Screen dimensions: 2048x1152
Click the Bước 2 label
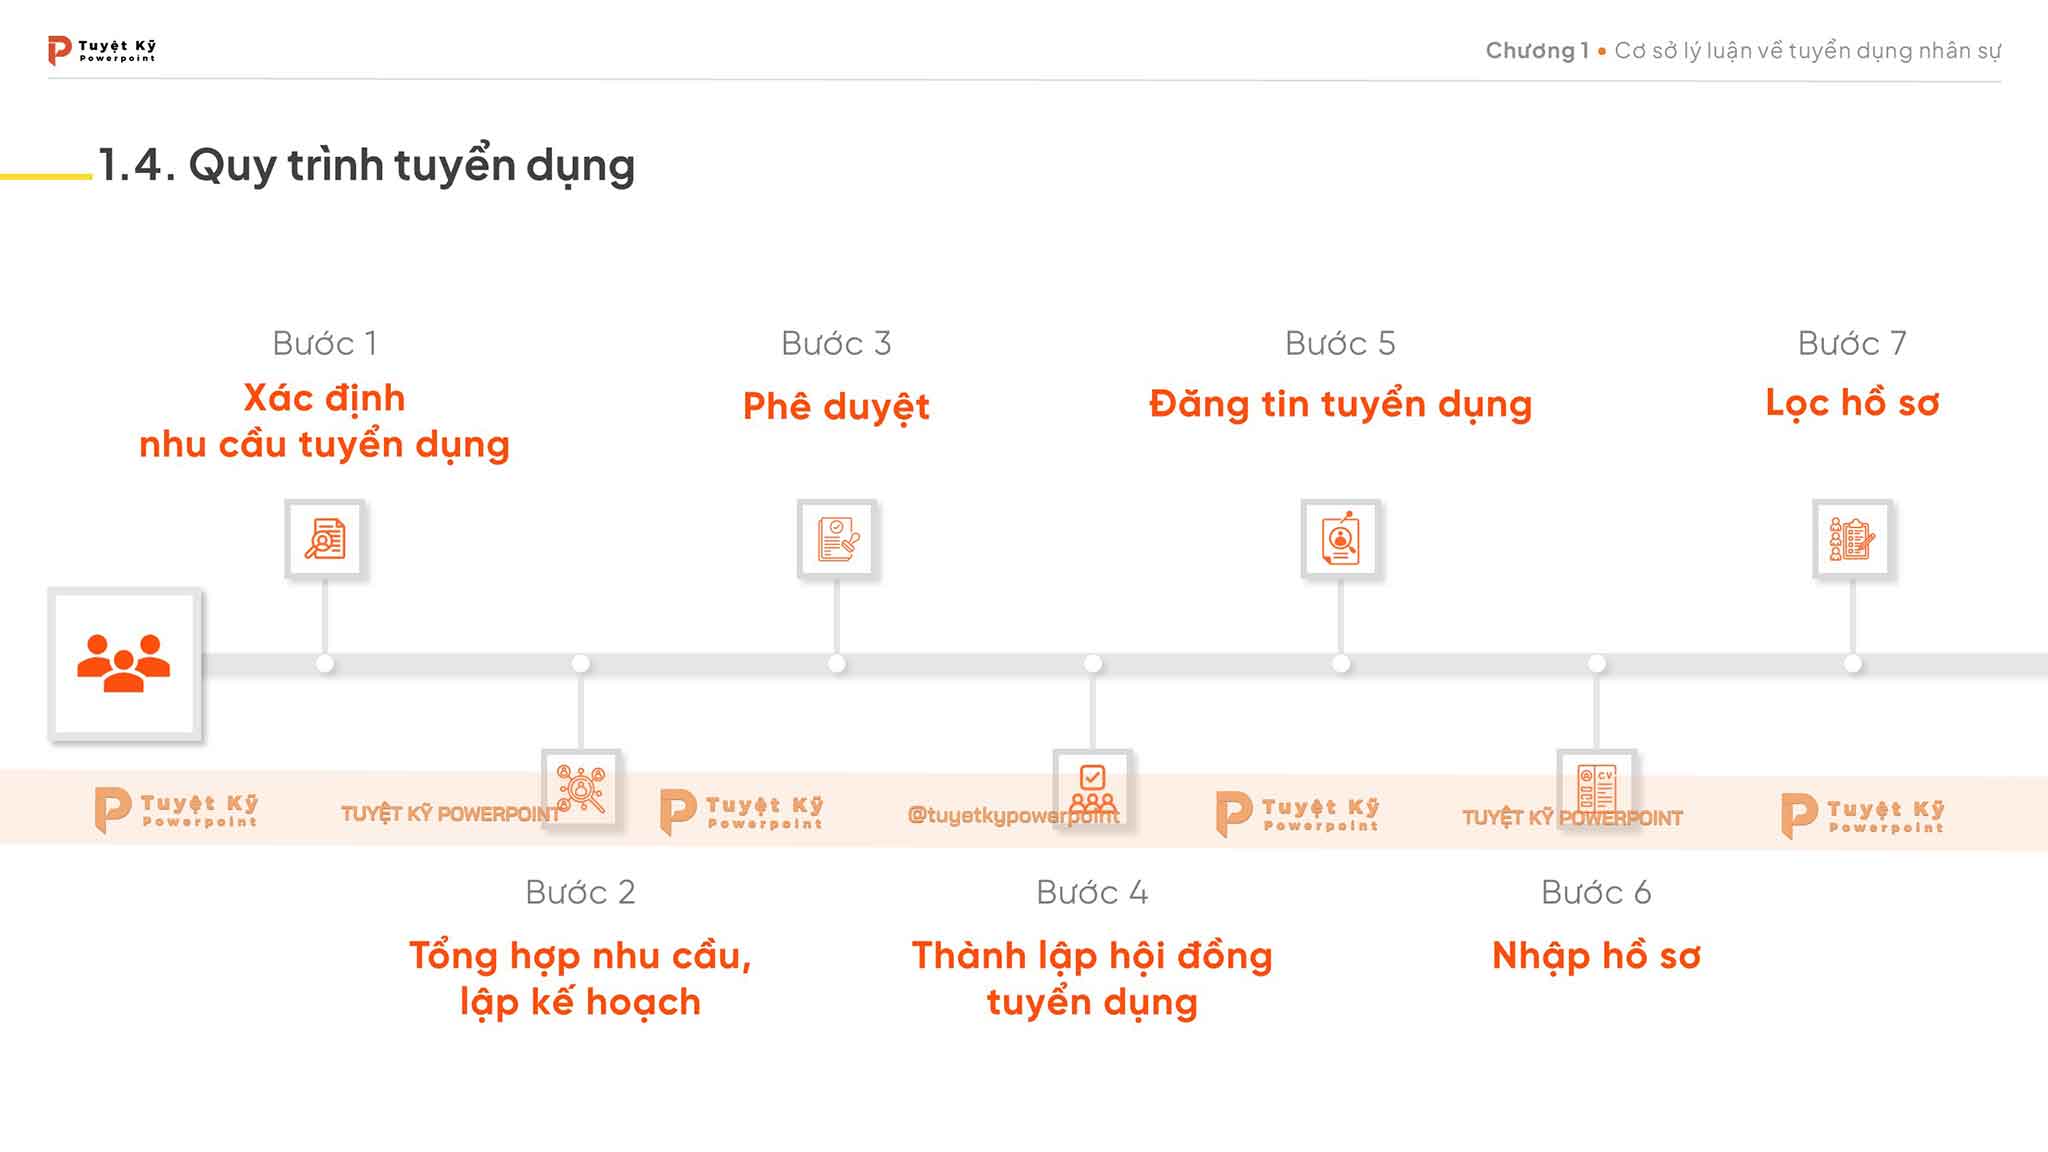tap(581, 892)
